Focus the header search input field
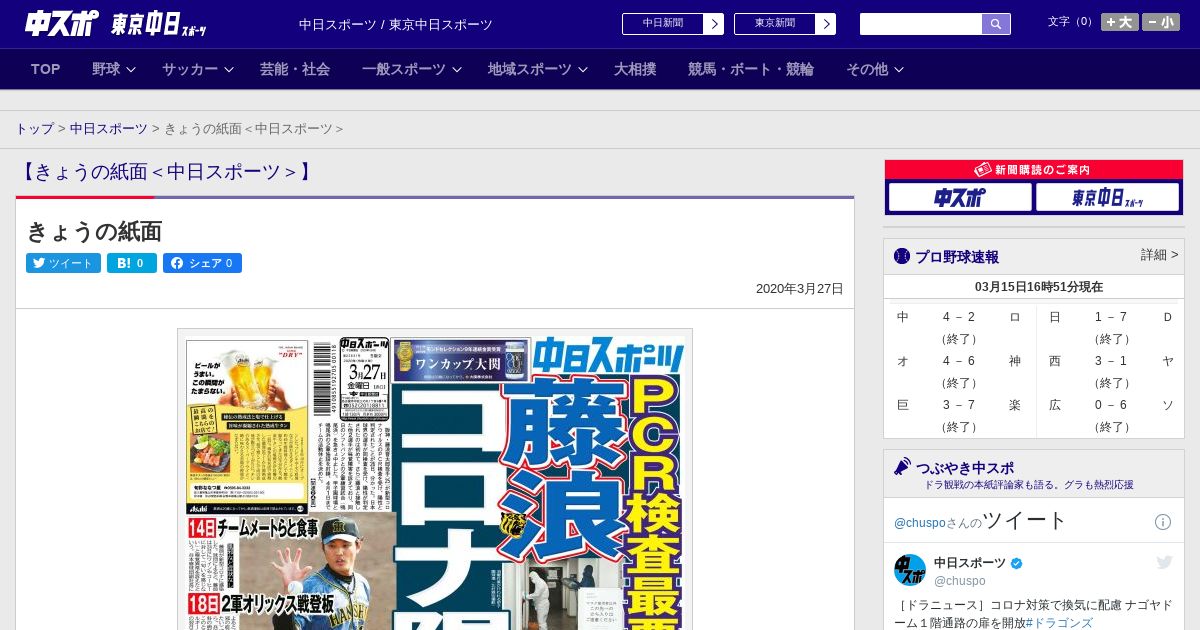The image size is (1200, 630). (921, 24)
